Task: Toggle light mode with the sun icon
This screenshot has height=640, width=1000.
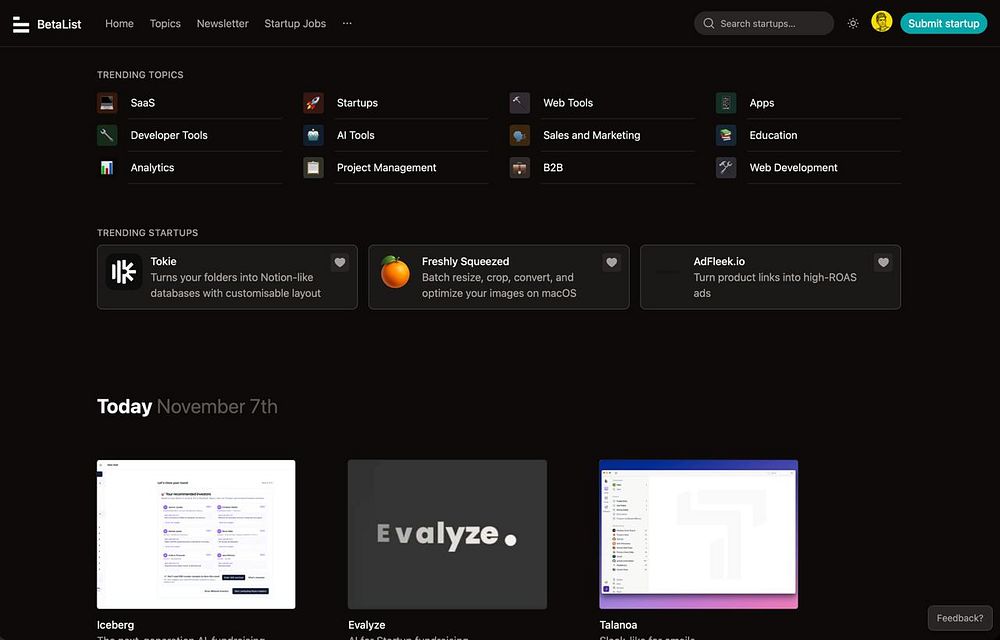Action: tap(853, 24)
